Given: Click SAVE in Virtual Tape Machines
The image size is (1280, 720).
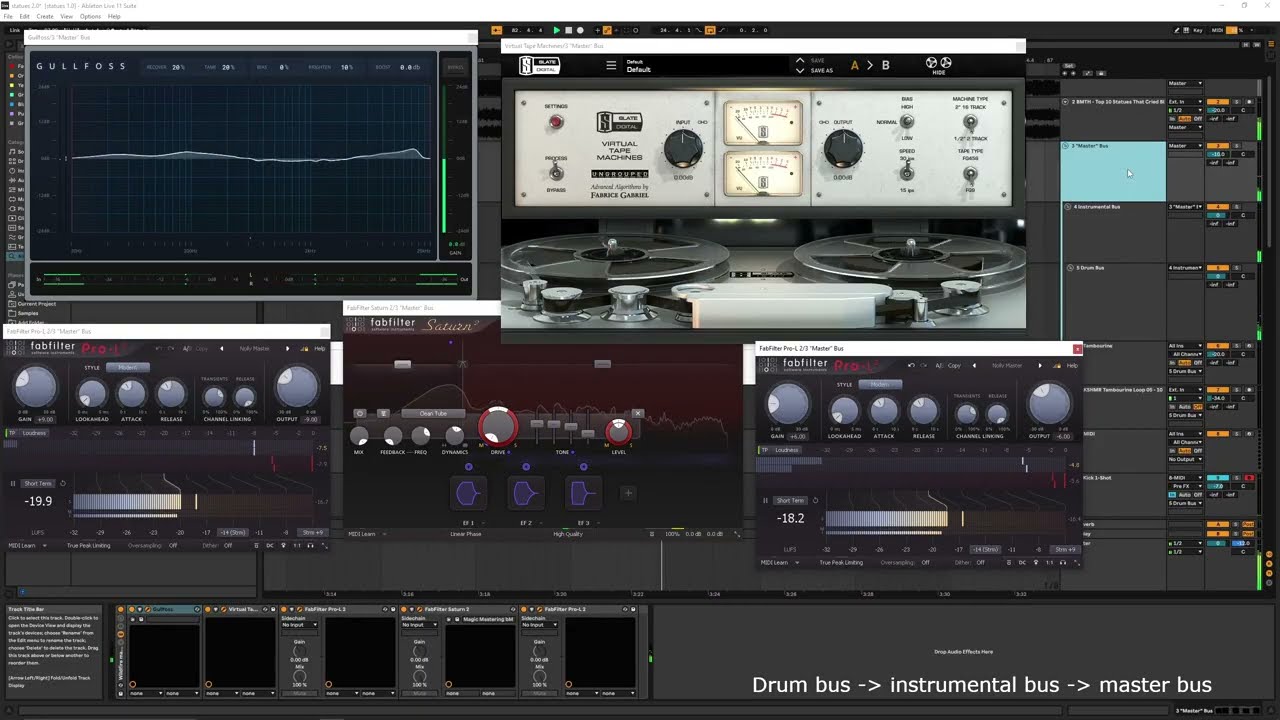Looking at the screenshot, I should pos(818,61).
